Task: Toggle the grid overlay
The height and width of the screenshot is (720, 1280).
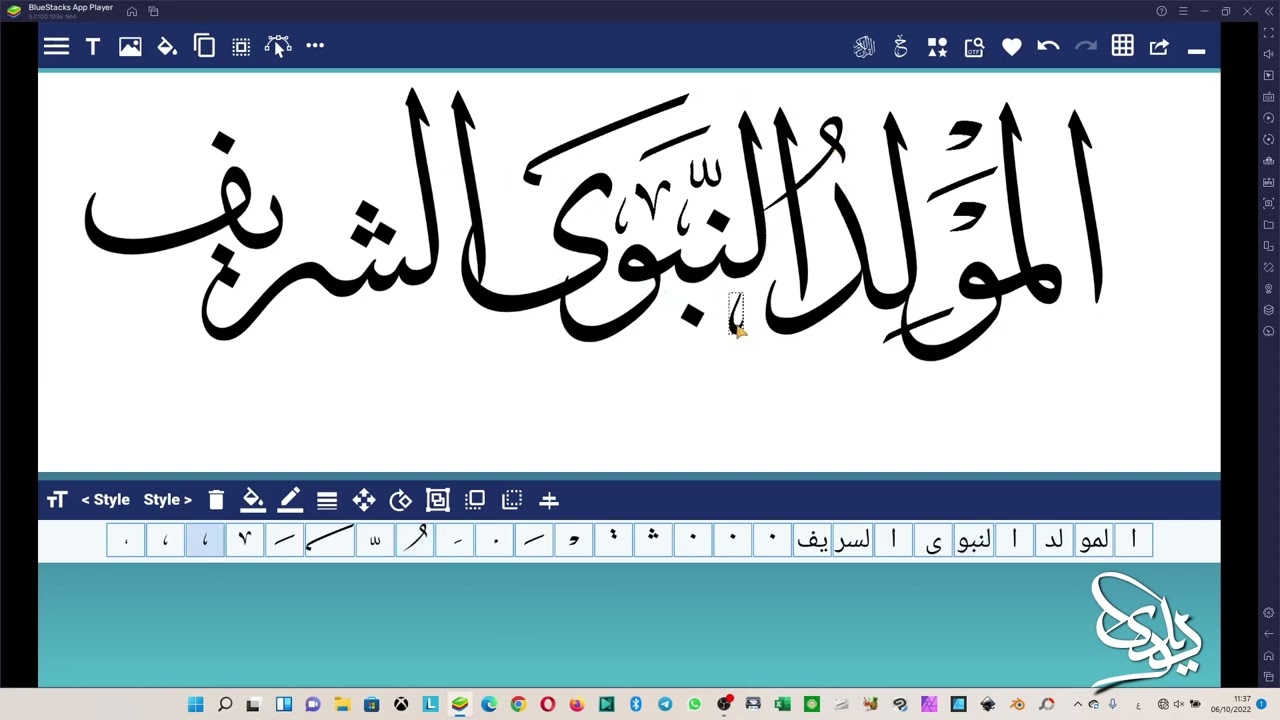Action: 1122,47
